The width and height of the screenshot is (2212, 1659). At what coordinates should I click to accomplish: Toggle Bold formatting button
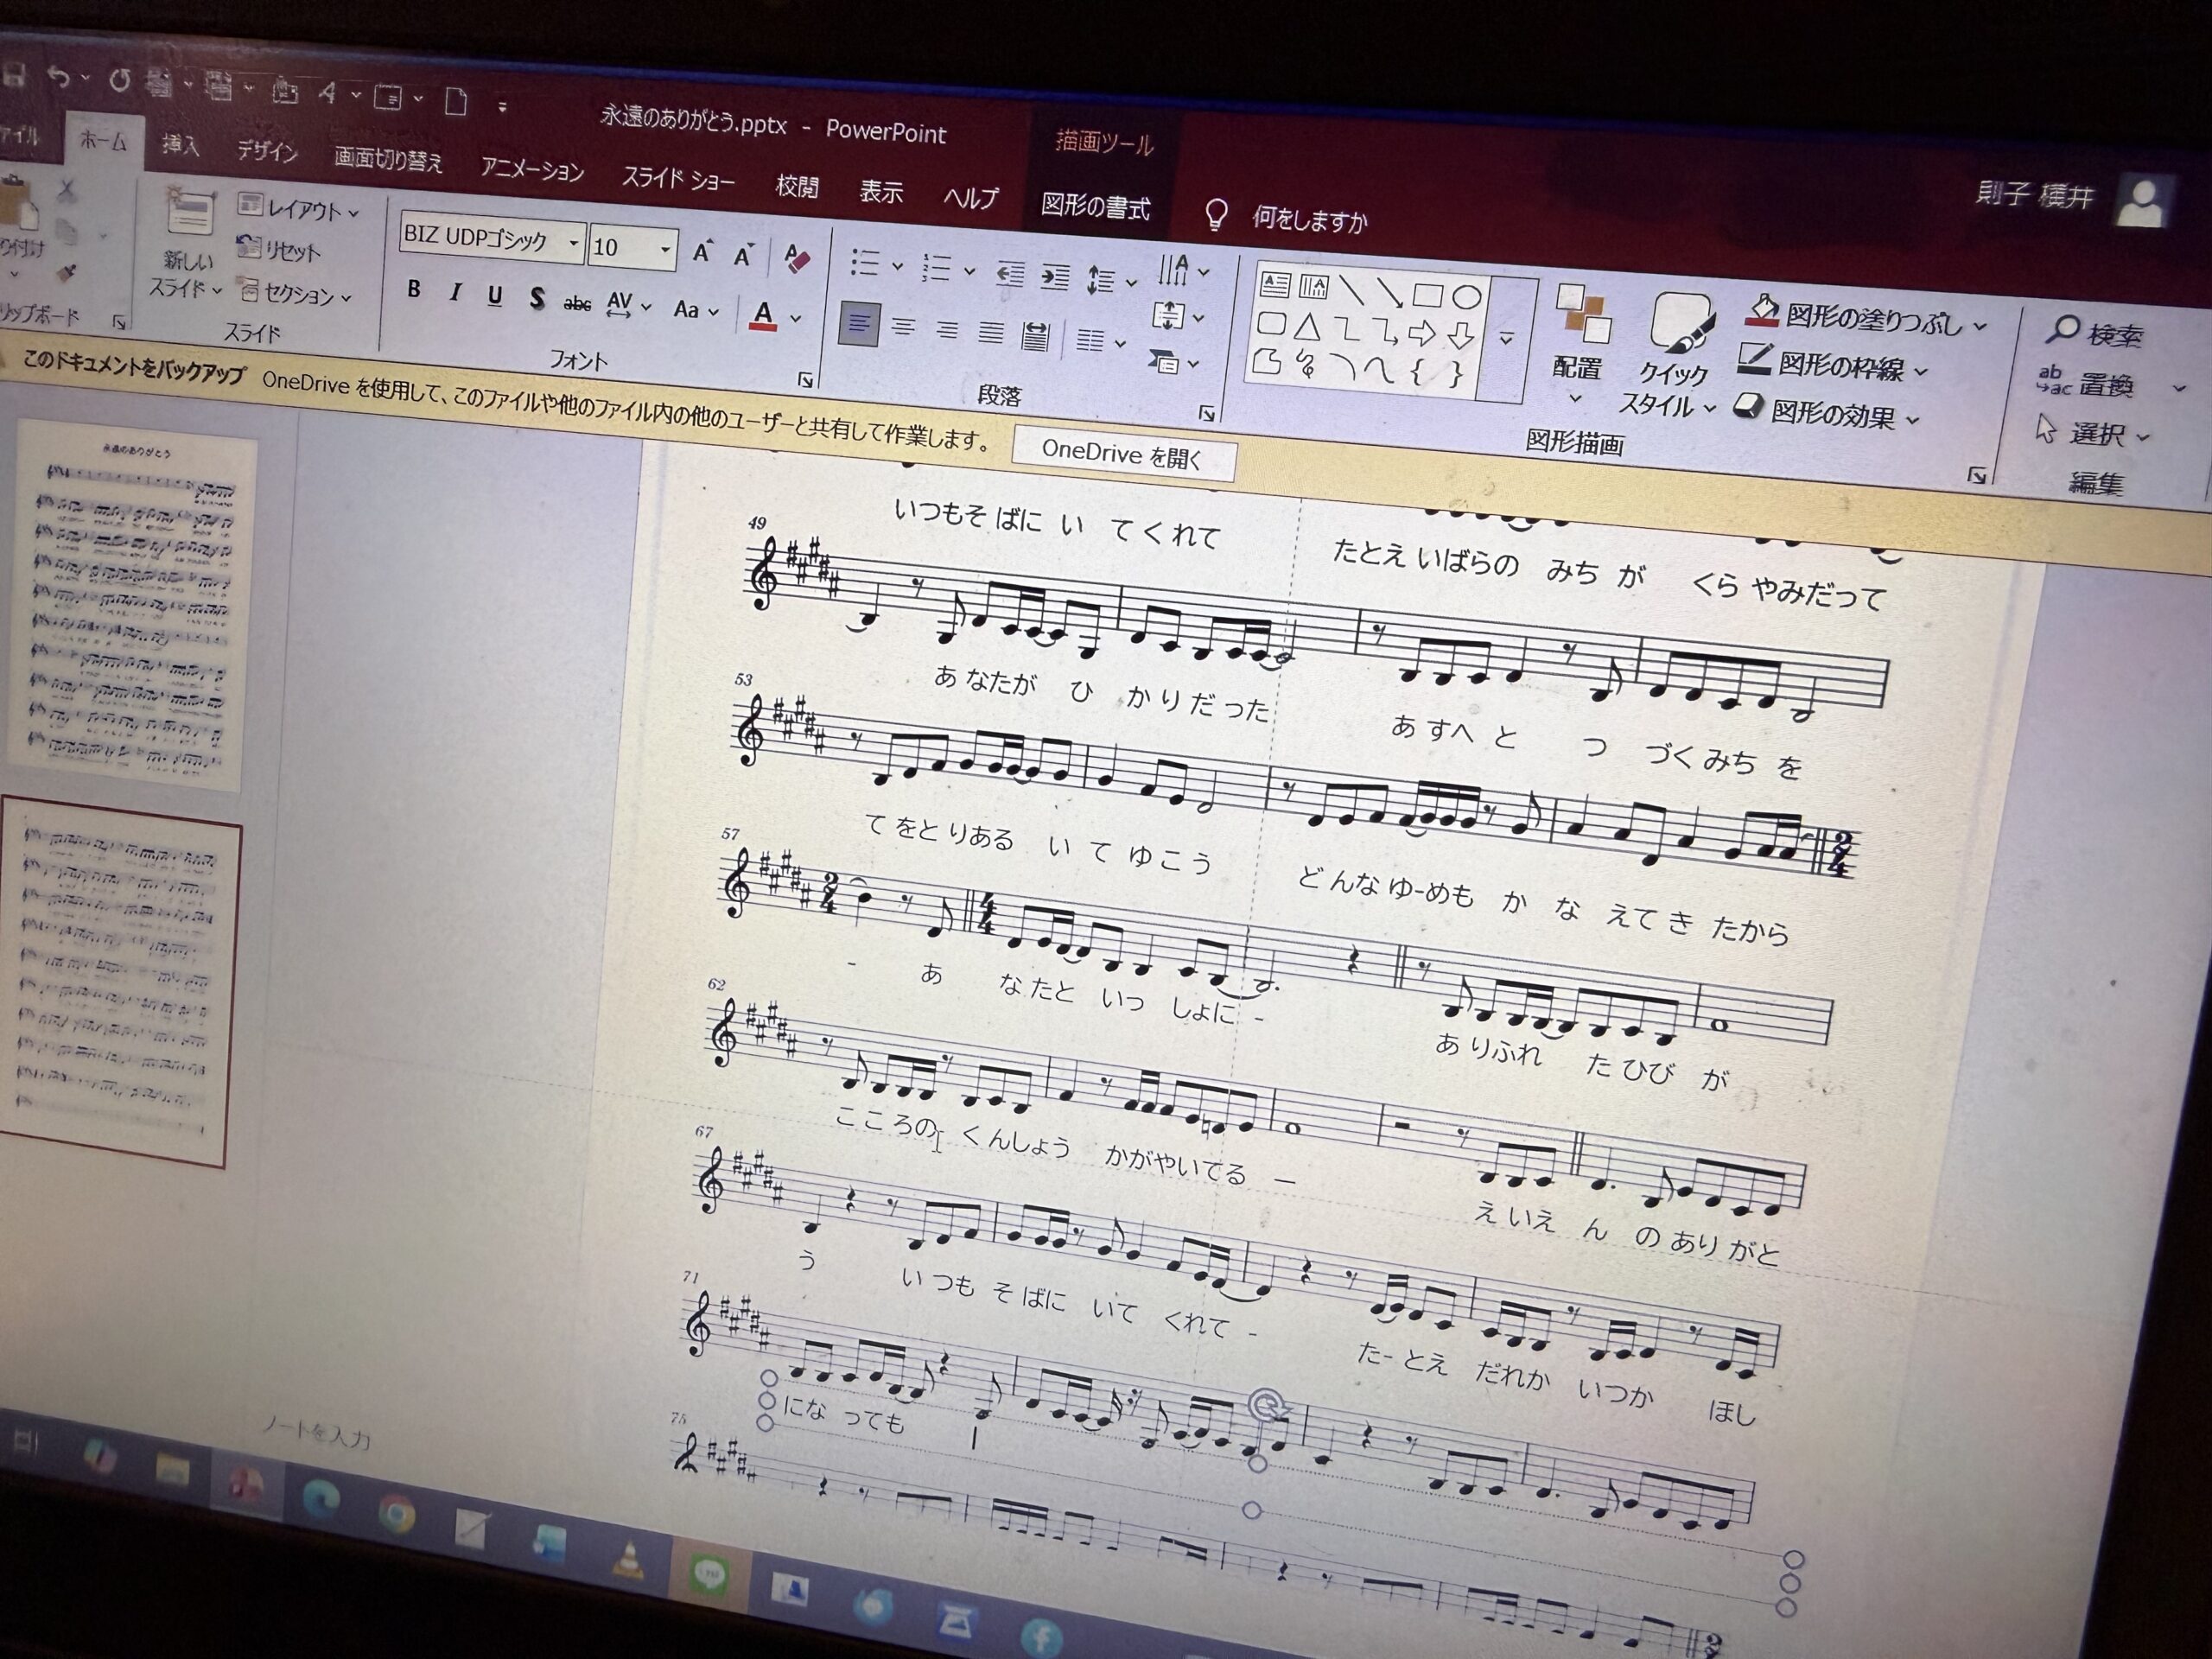click(414, 290)
